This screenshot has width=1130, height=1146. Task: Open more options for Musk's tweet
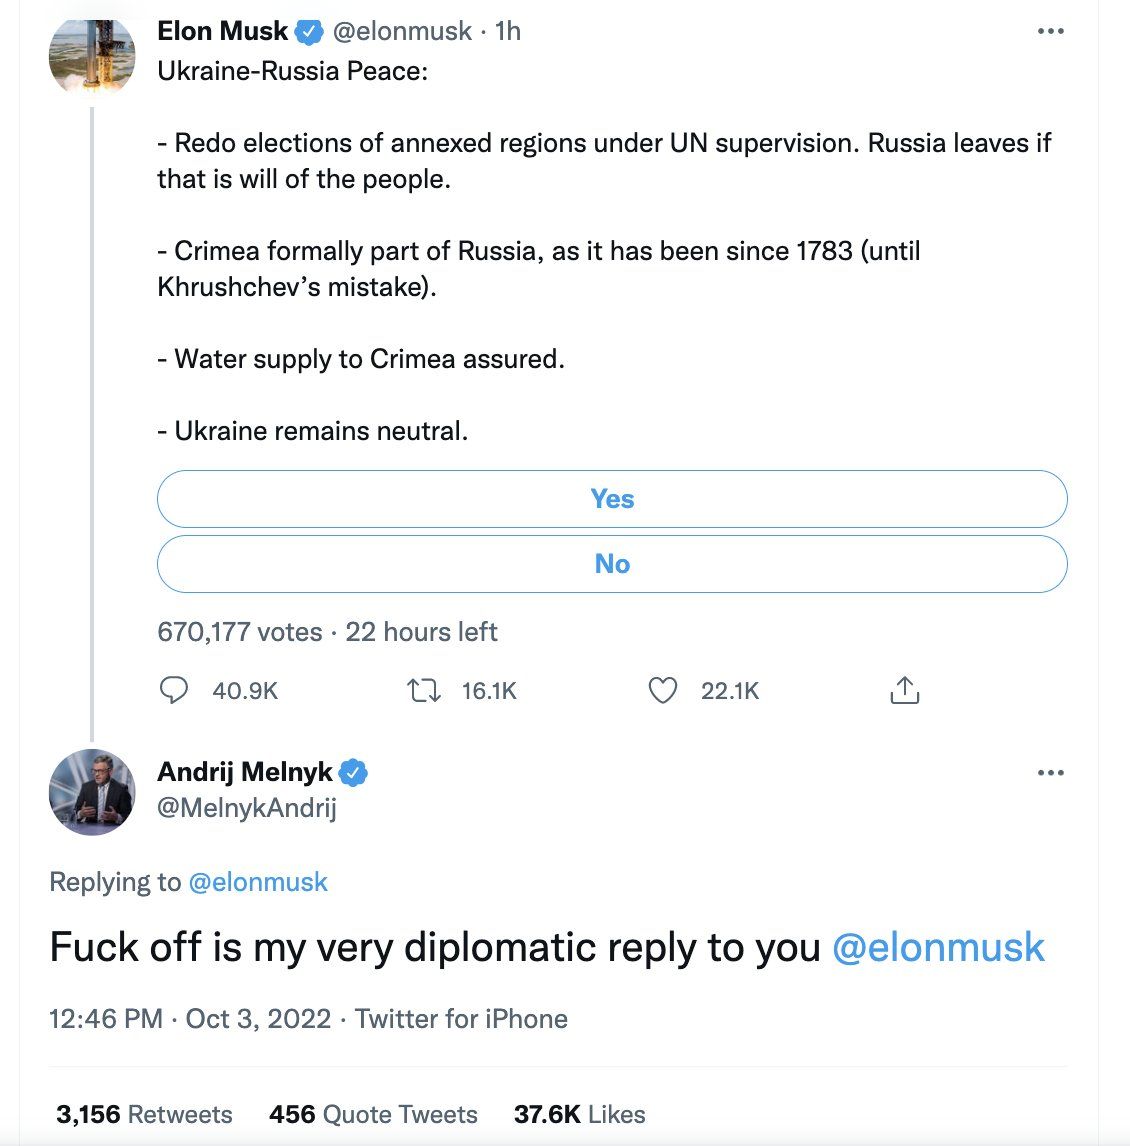1050,32
